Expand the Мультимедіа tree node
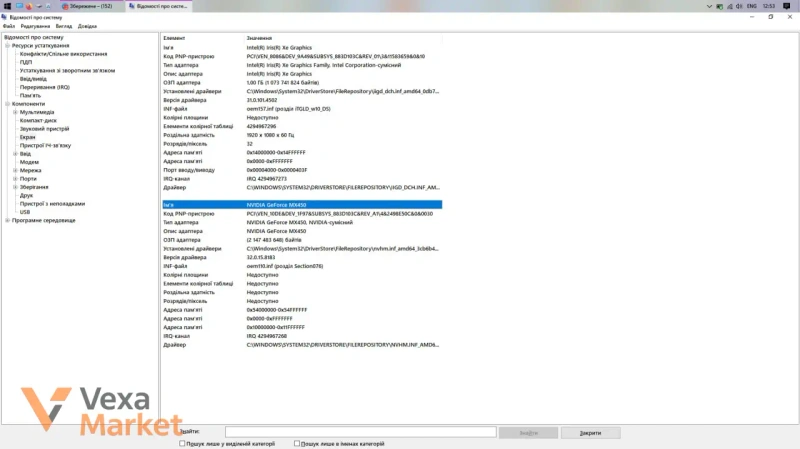The width and height of the screenshot is (800, 449). [15, 112]
